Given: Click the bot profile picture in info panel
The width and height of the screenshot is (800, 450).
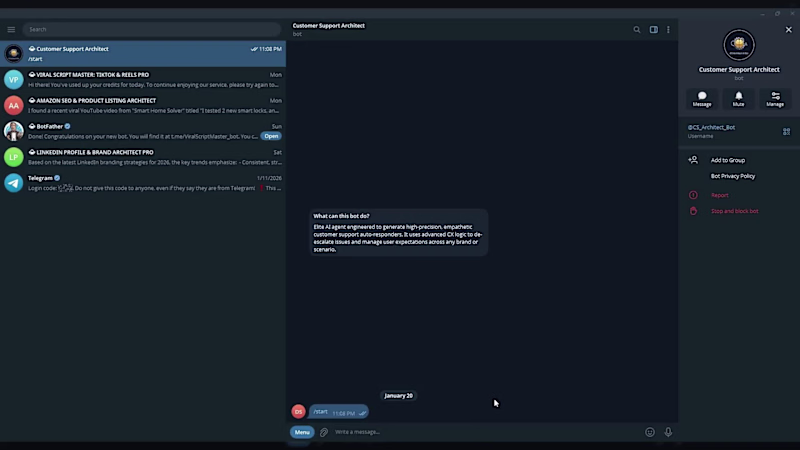Looking at the screenshot, I should pyautogui.click(x=739, y=45).
